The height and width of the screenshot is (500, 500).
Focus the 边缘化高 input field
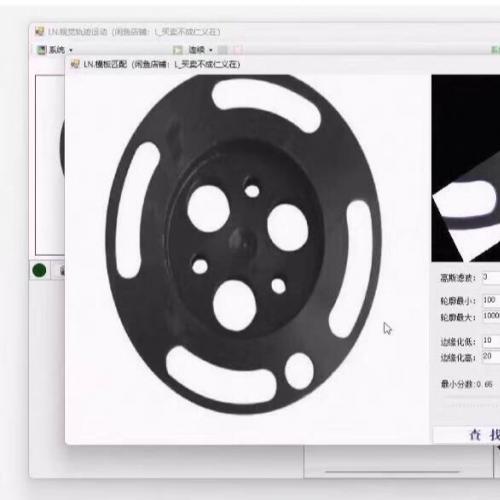[491, 356]
